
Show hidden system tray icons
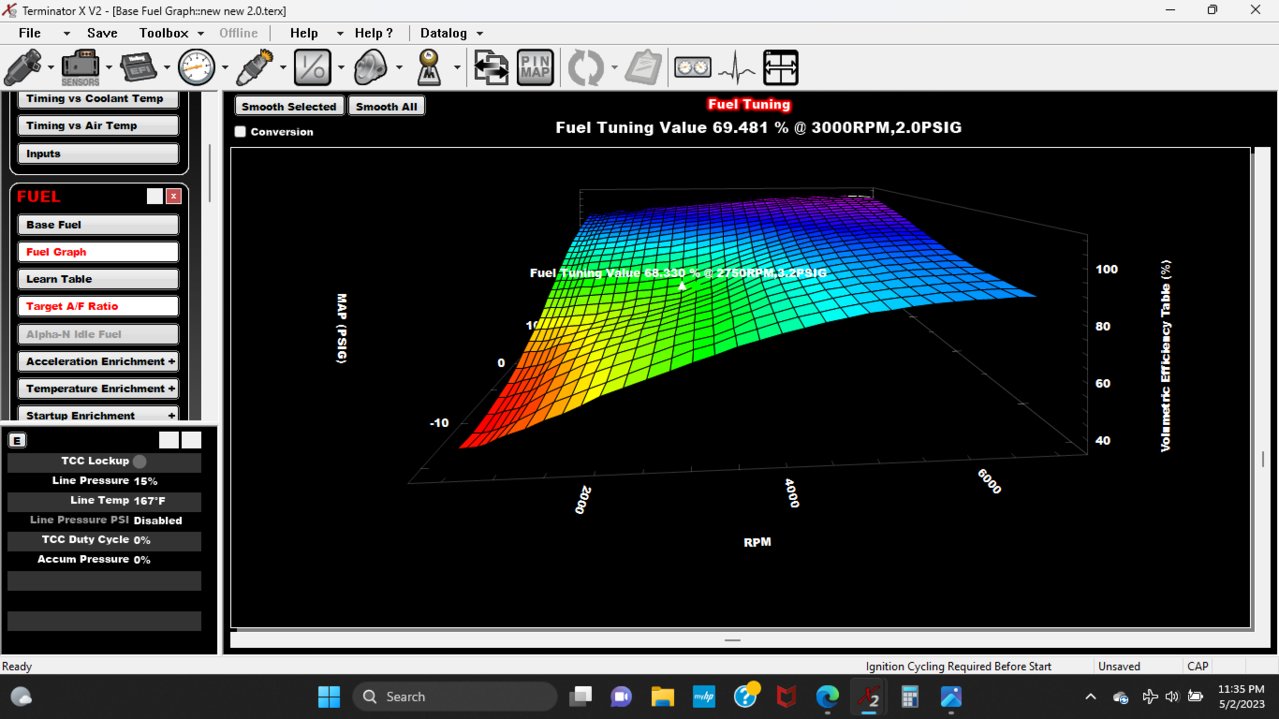point(1090,696)
